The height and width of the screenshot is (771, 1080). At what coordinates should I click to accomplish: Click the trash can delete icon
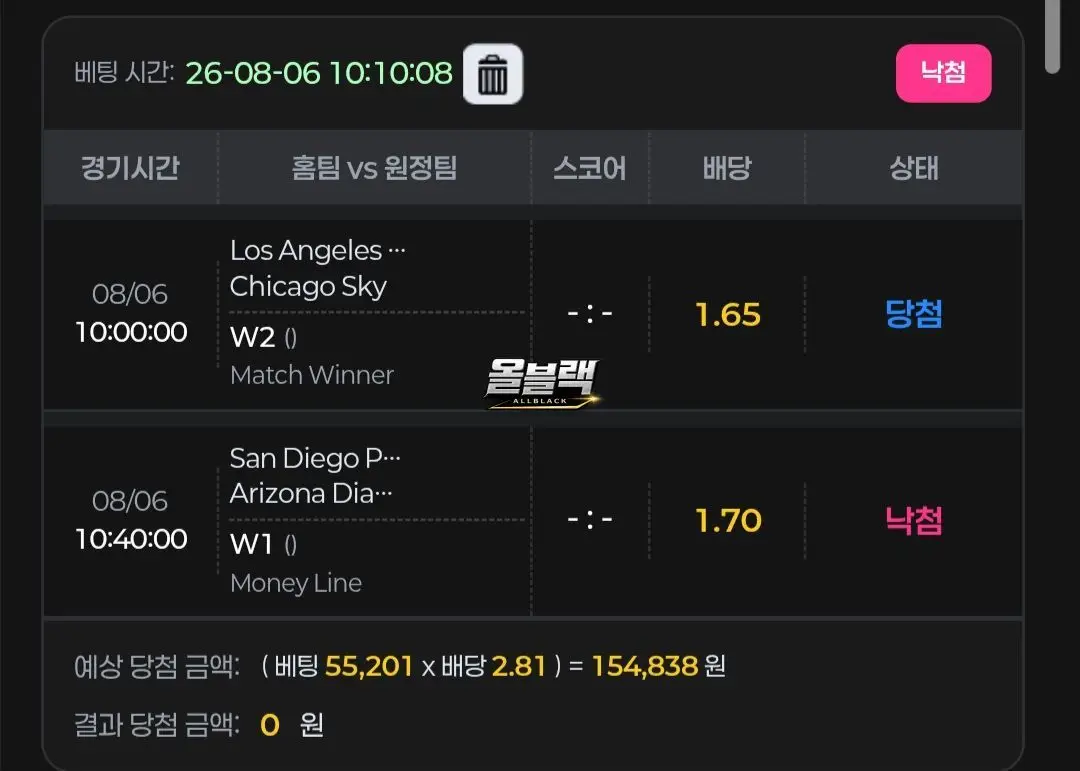492,74
